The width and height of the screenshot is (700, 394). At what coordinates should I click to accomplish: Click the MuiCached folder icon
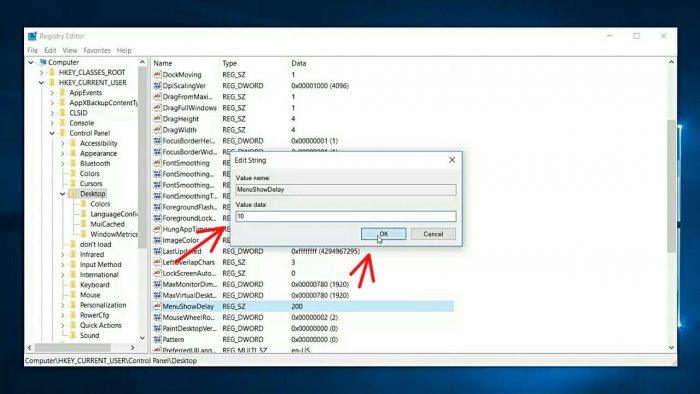[83, 224]
